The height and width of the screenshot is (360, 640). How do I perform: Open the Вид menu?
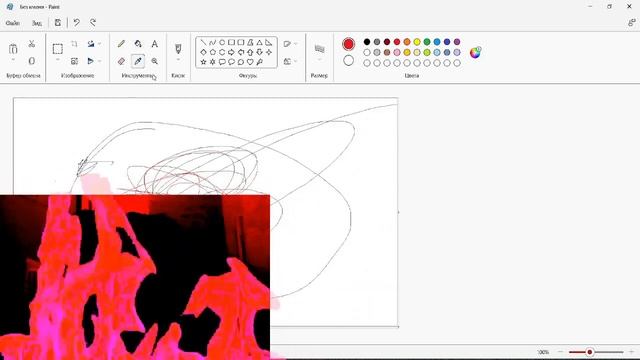[37, 23]
